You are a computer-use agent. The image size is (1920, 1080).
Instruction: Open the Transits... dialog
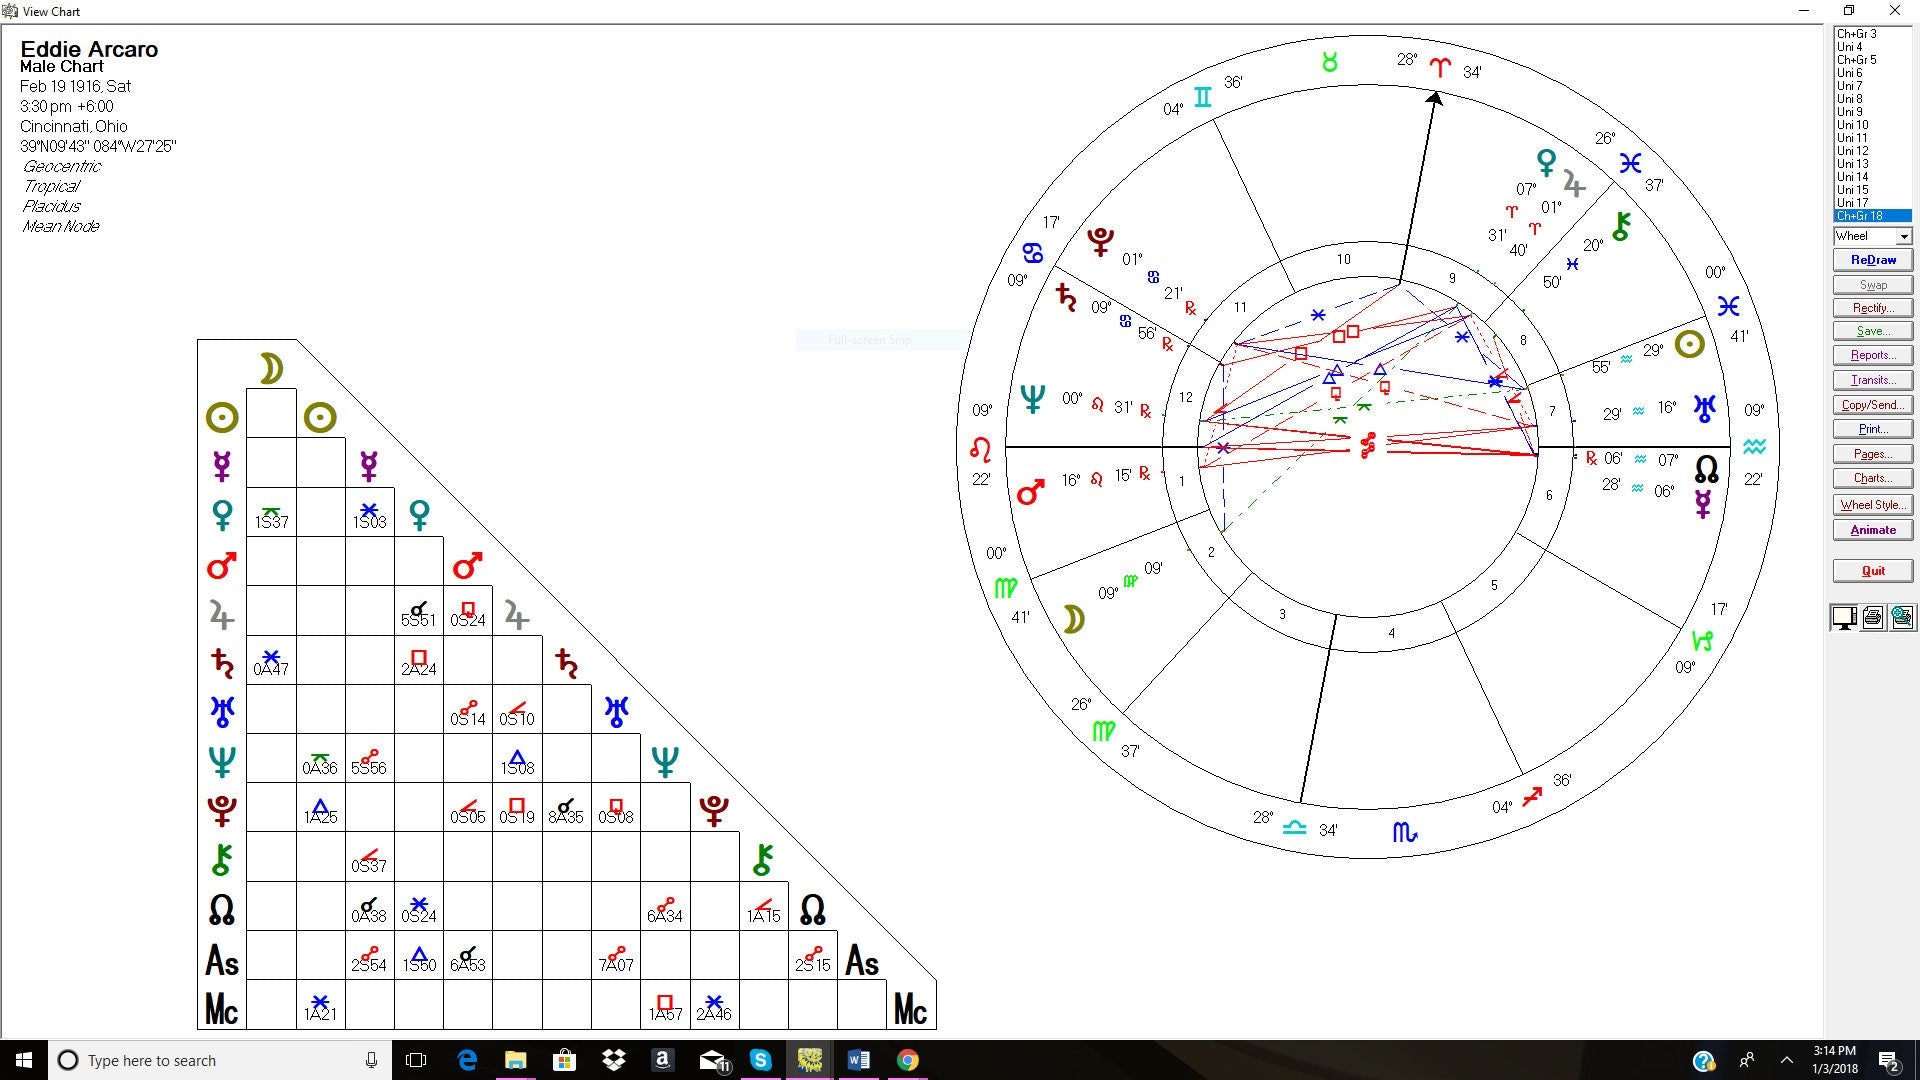(x=1872, y=380)
